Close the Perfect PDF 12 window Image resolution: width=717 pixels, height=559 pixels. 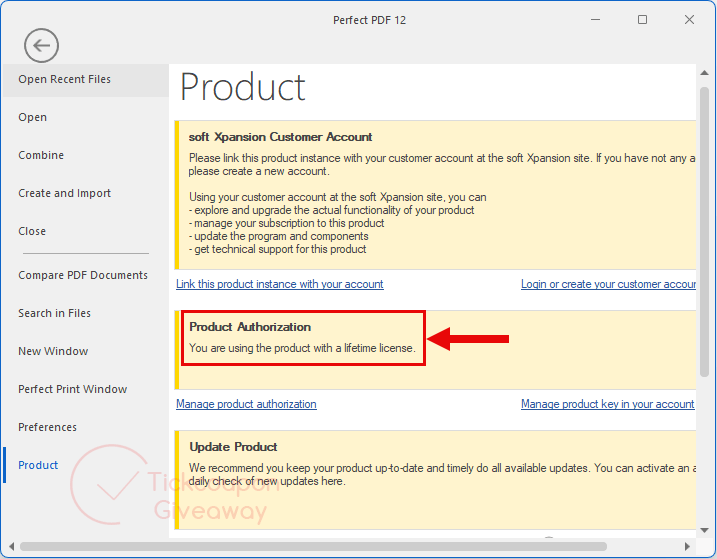coord(690,20)
